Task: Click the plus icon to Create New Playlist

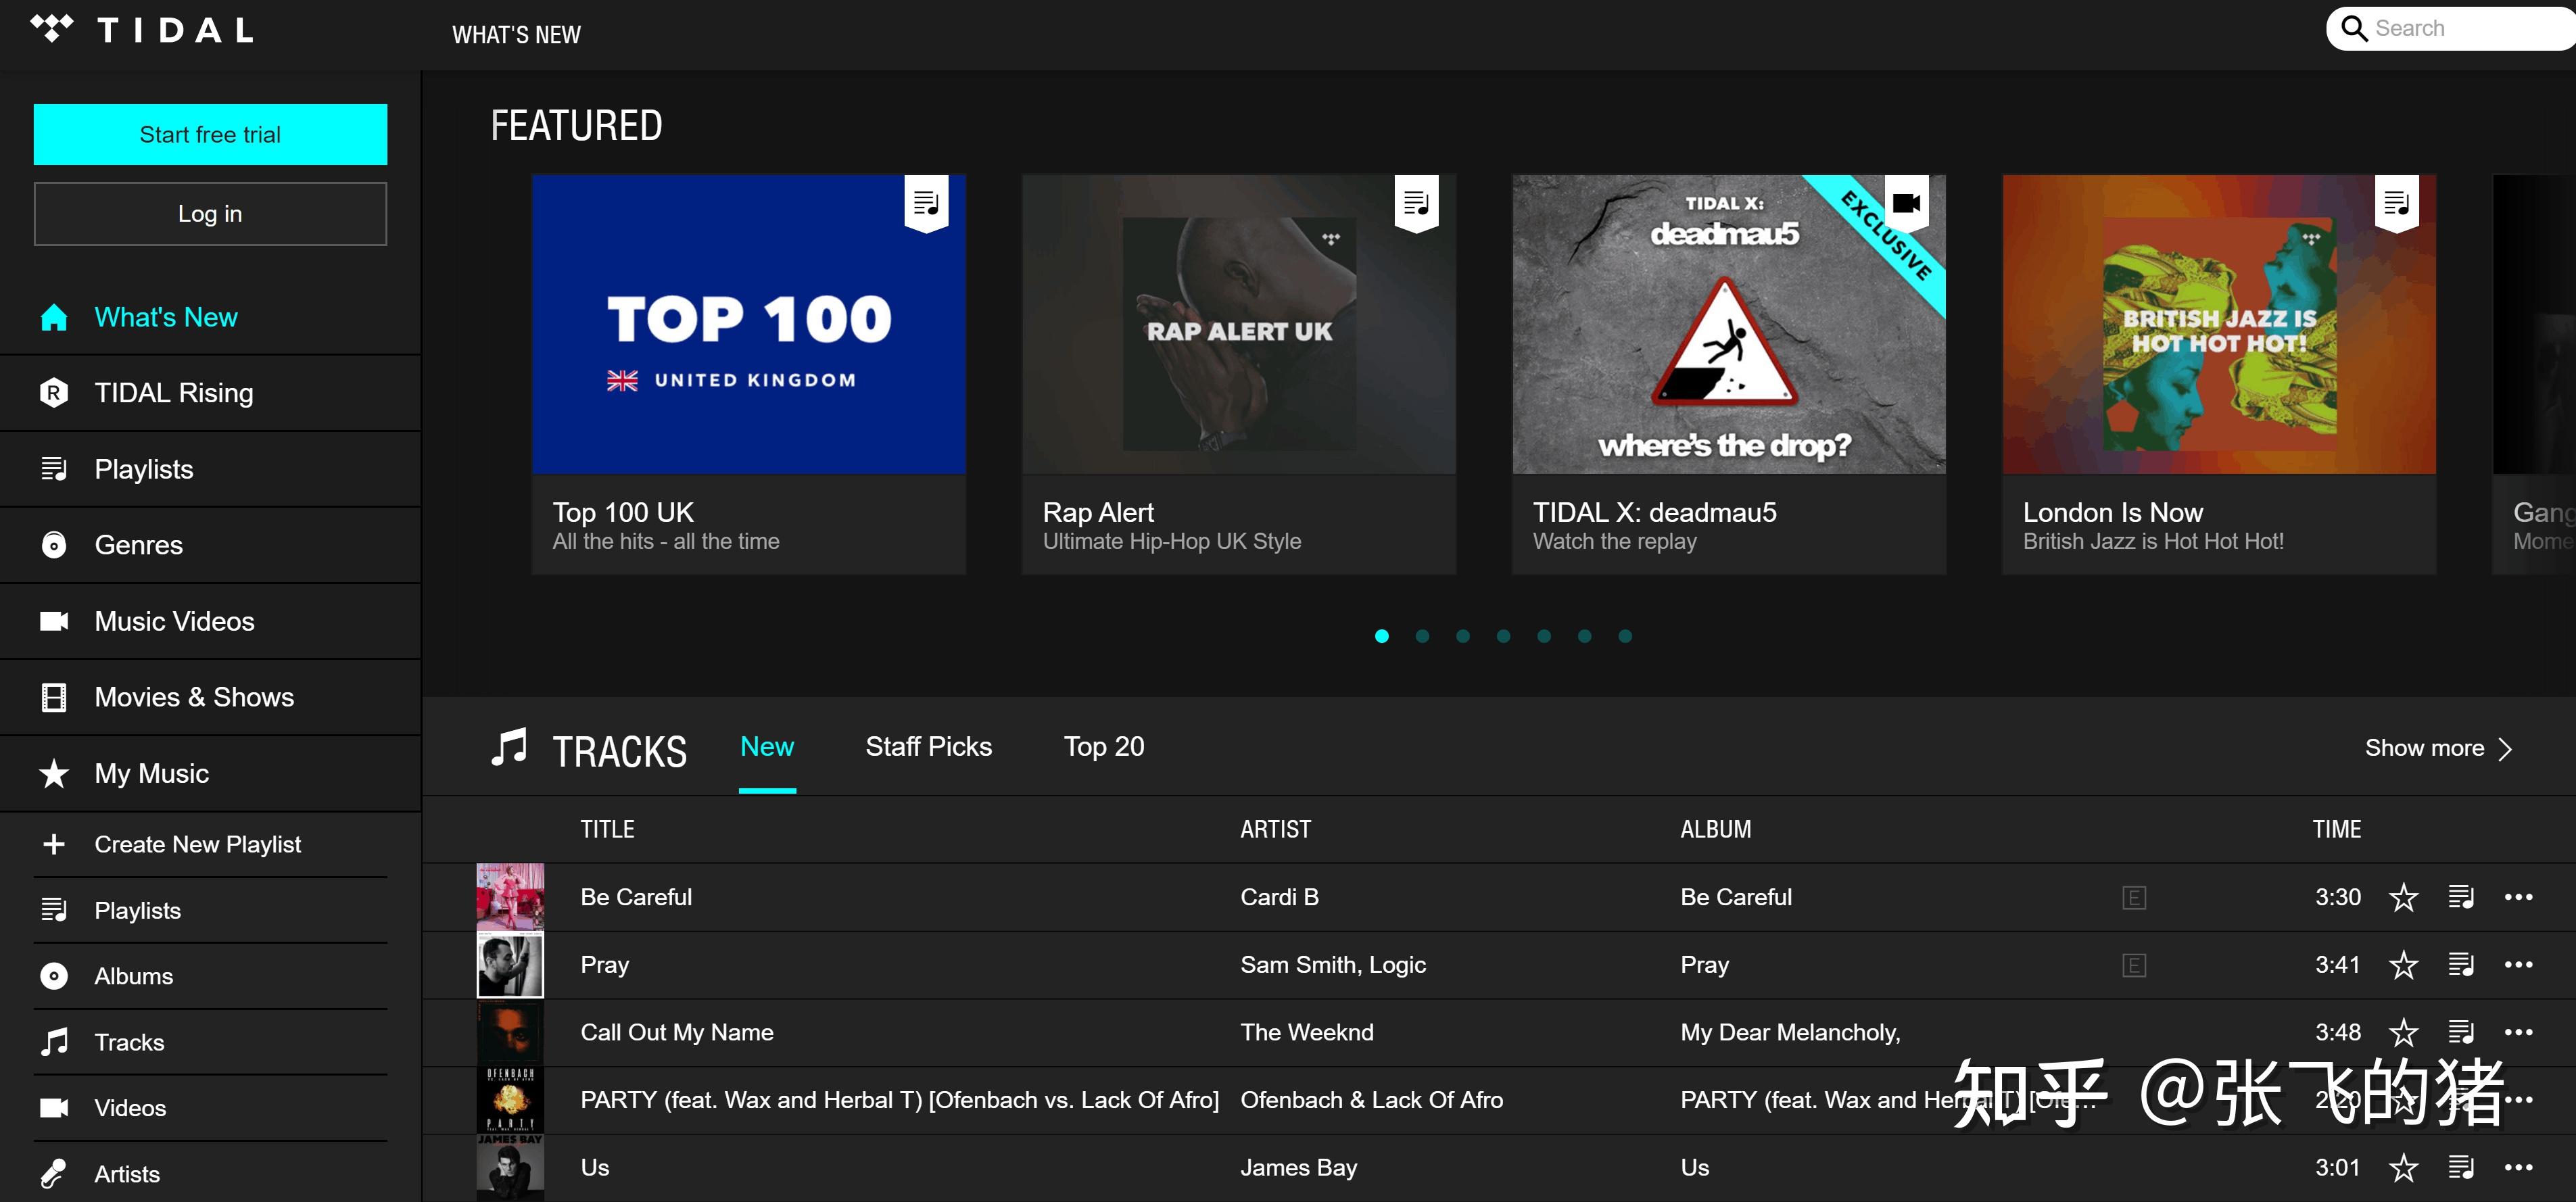Action: (x=53, y=843)
